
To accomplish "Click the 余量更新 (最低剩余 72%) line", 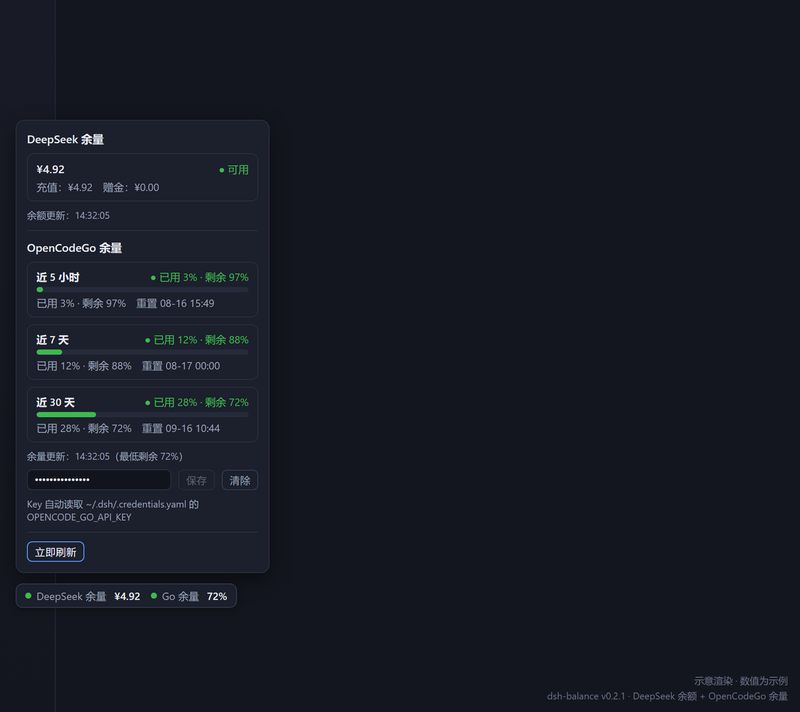I will pos(105,456).
